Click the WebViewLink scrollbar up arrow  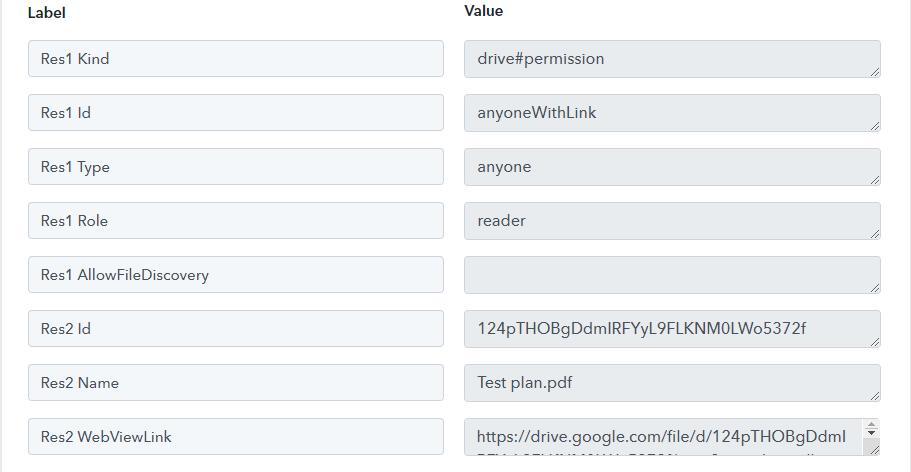871,425
